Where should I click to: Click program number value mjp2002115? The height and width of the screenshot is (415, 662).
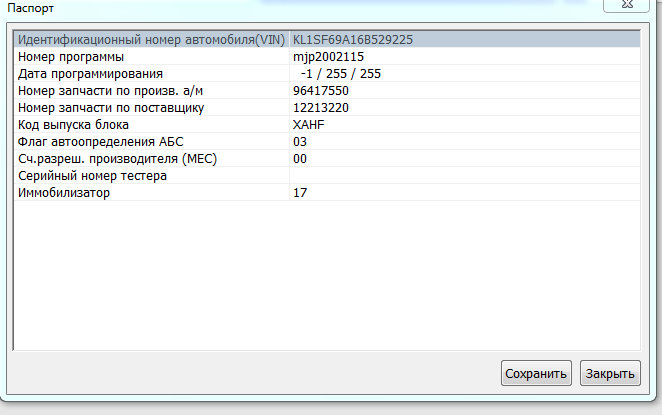tap(328, 57)
